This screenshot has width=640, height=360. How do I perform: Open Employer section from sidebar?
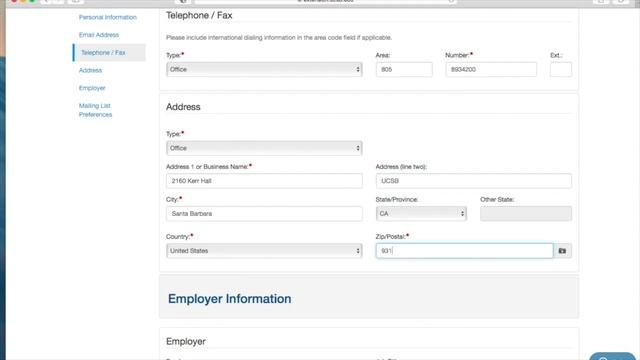(x=92, y=88)
